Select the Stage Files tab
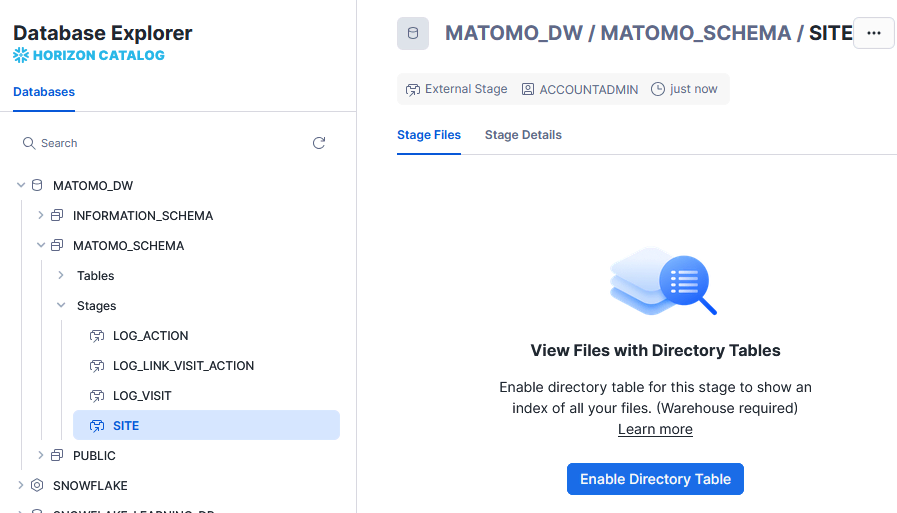 coord(429,135)
